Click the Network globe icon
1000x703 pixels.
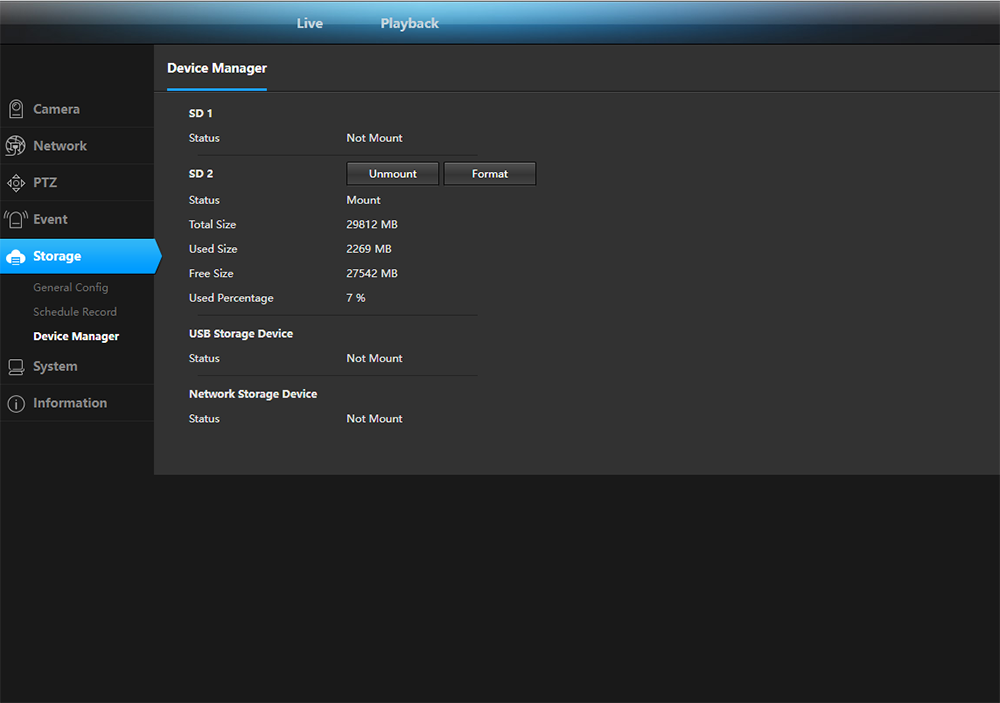(x=16, y=146)
